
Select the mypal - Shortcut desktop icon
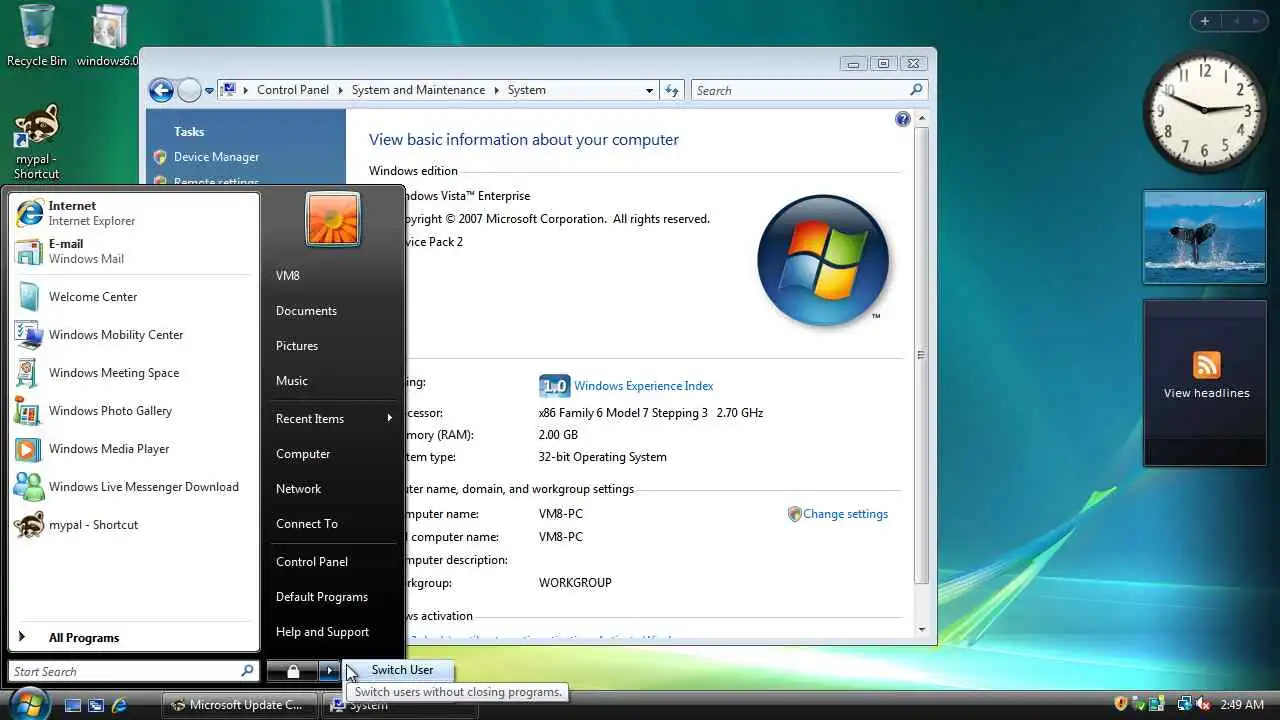(x=37, y=142)
